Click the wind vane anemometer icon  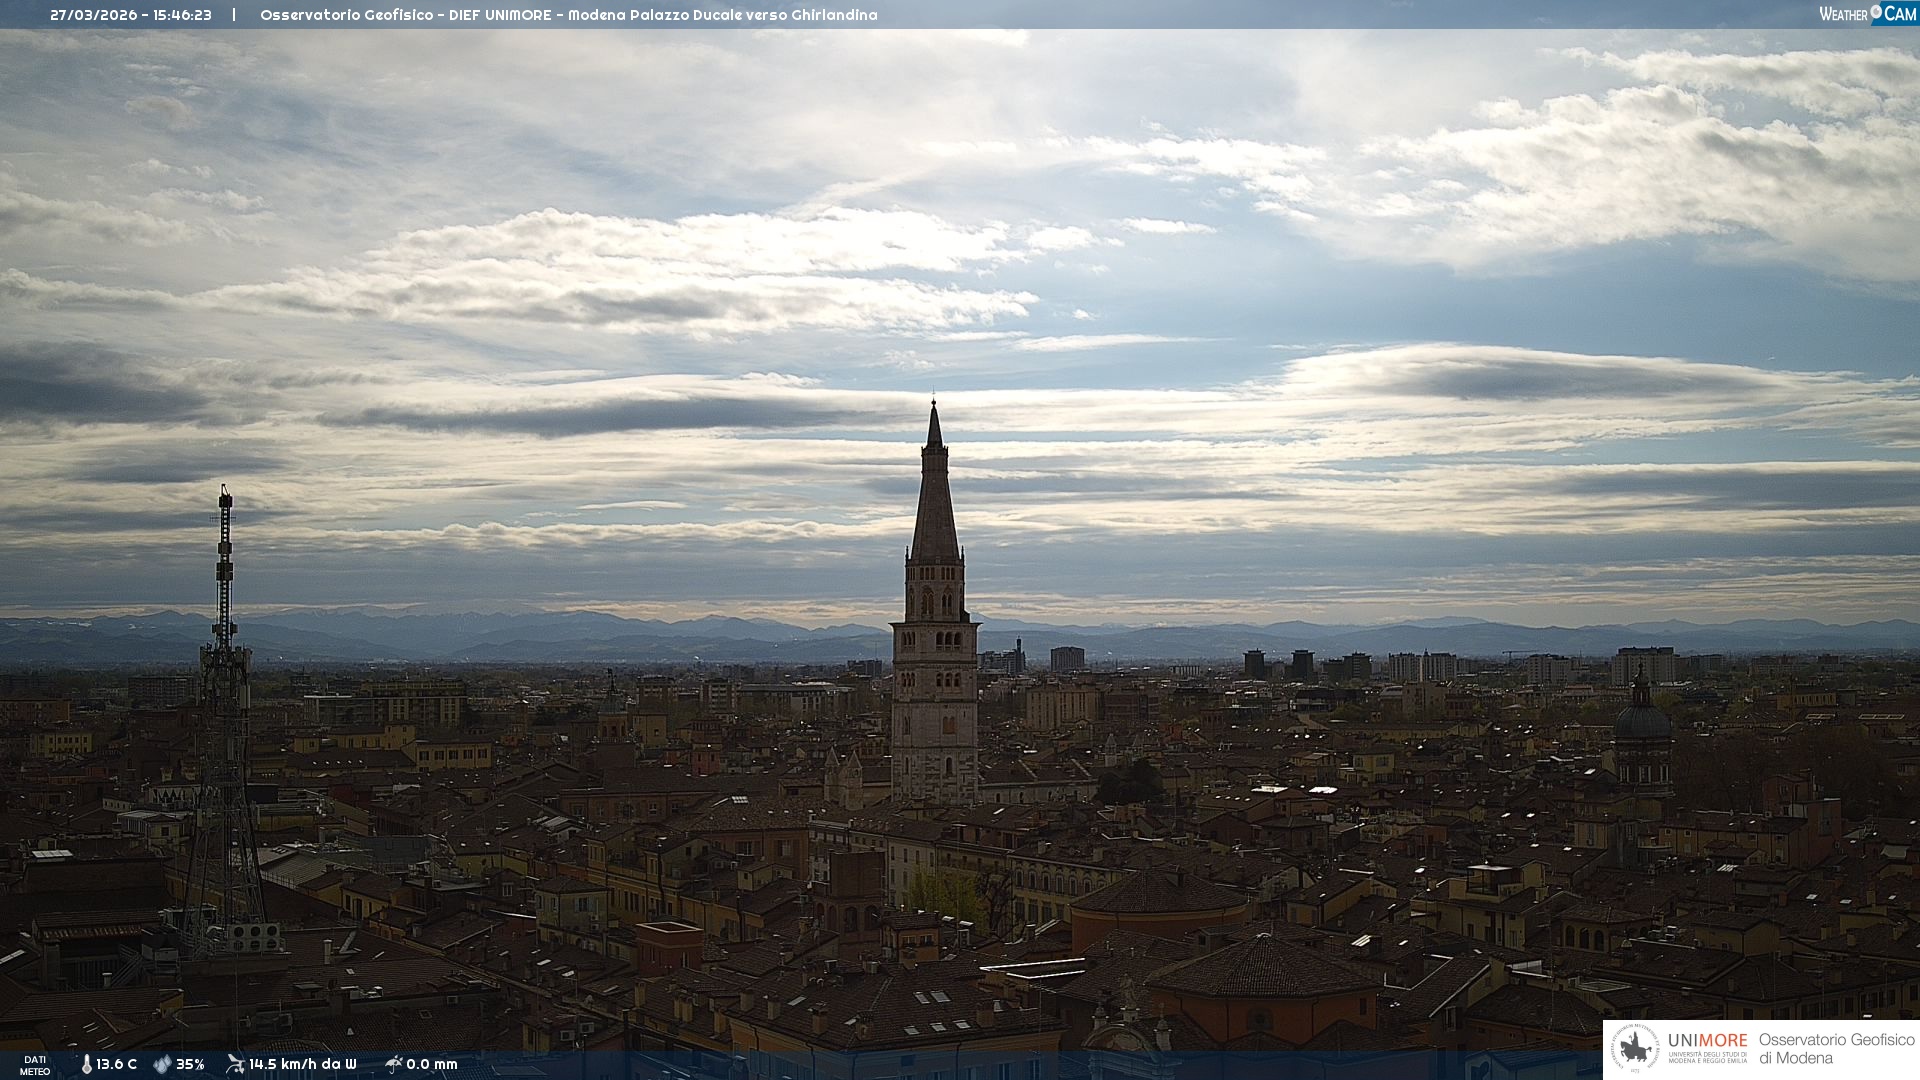click(235, 1064)
